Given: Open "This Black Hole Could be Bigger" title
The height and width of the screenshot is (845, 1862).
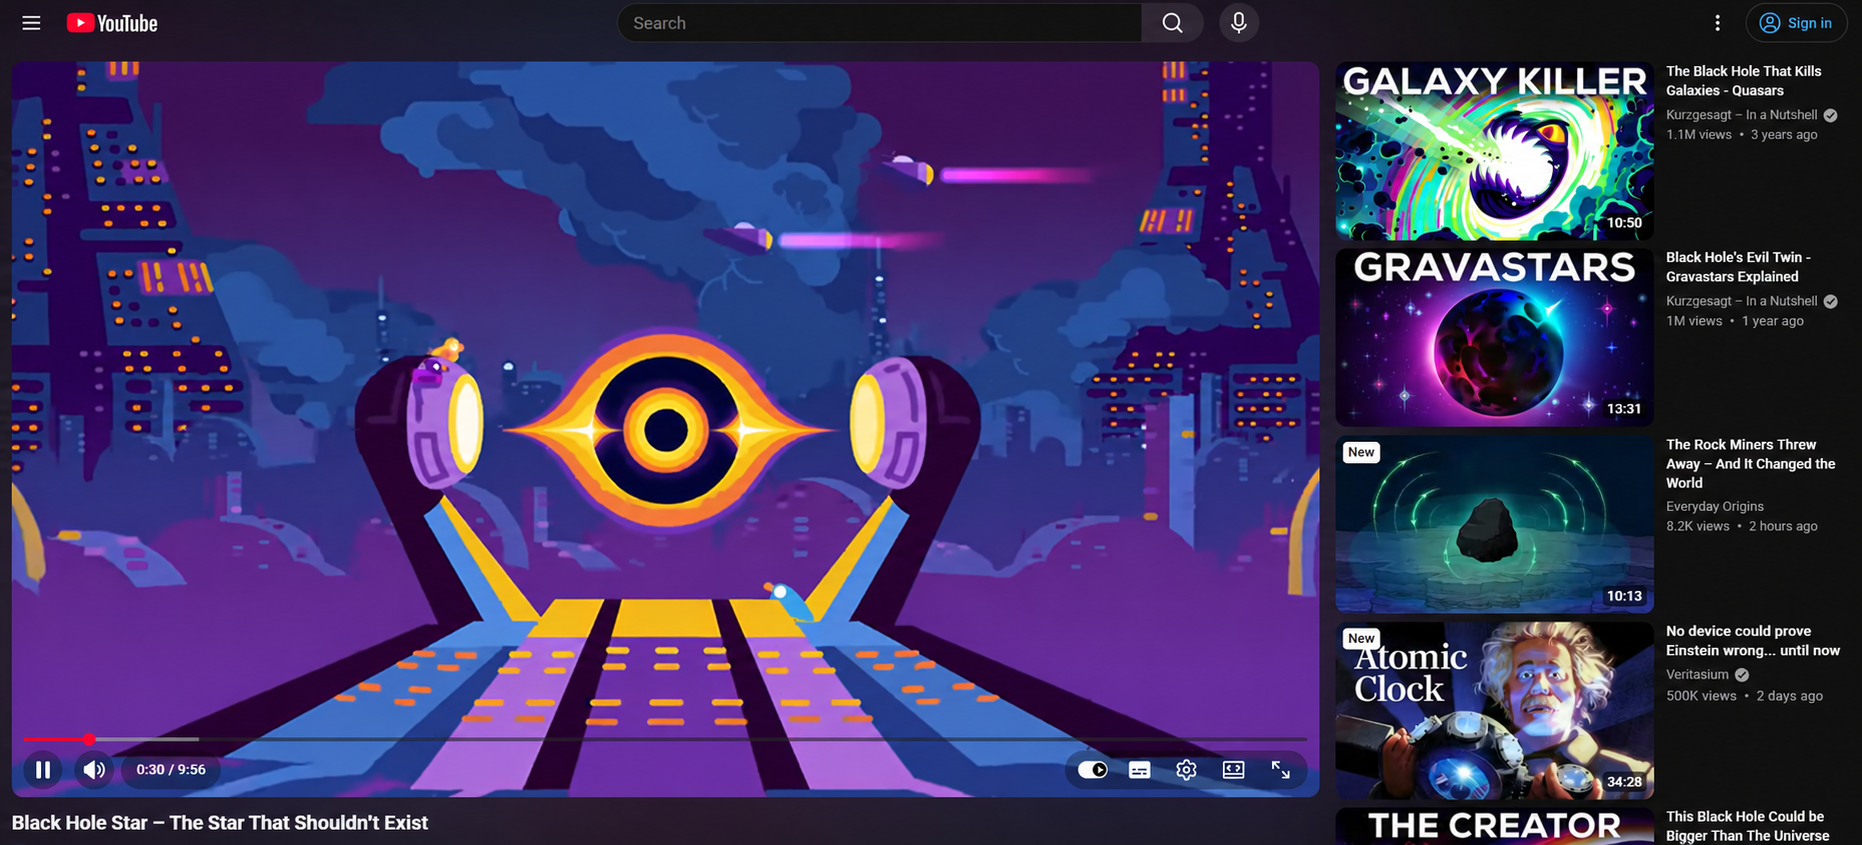Looking at the screenshot, I should click(1747, 826).
